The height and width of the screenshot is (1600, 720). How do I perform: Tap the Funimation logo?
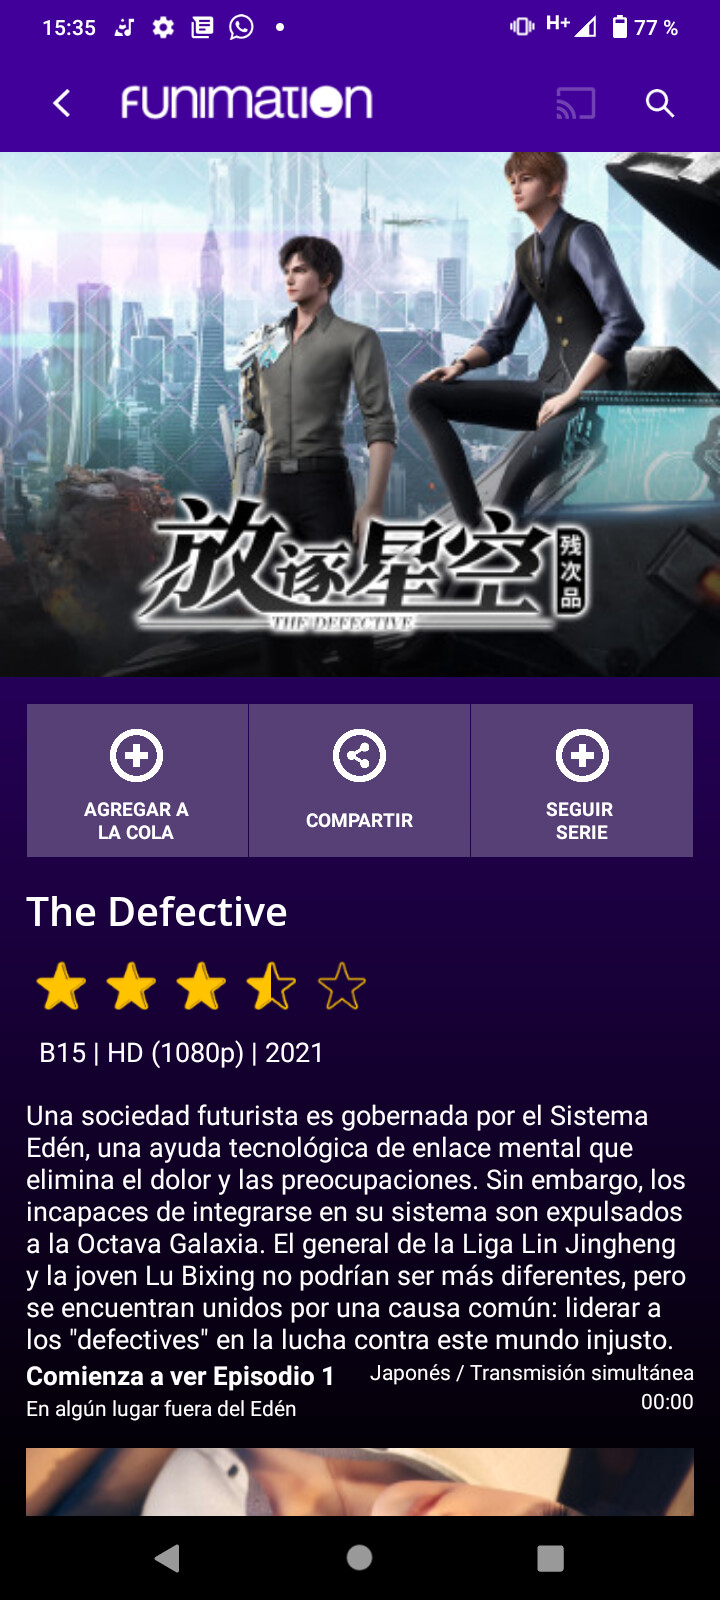[247, 102]
